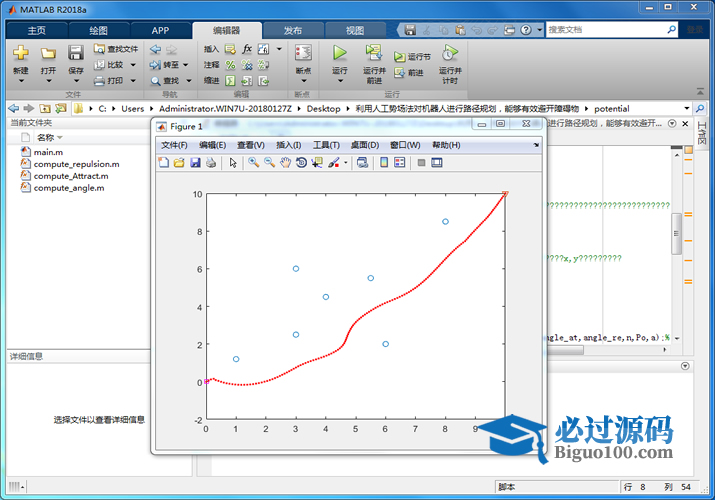Click Advance (前进) button
This screenshot has width=715, height=500.
[x=409, y=72]
